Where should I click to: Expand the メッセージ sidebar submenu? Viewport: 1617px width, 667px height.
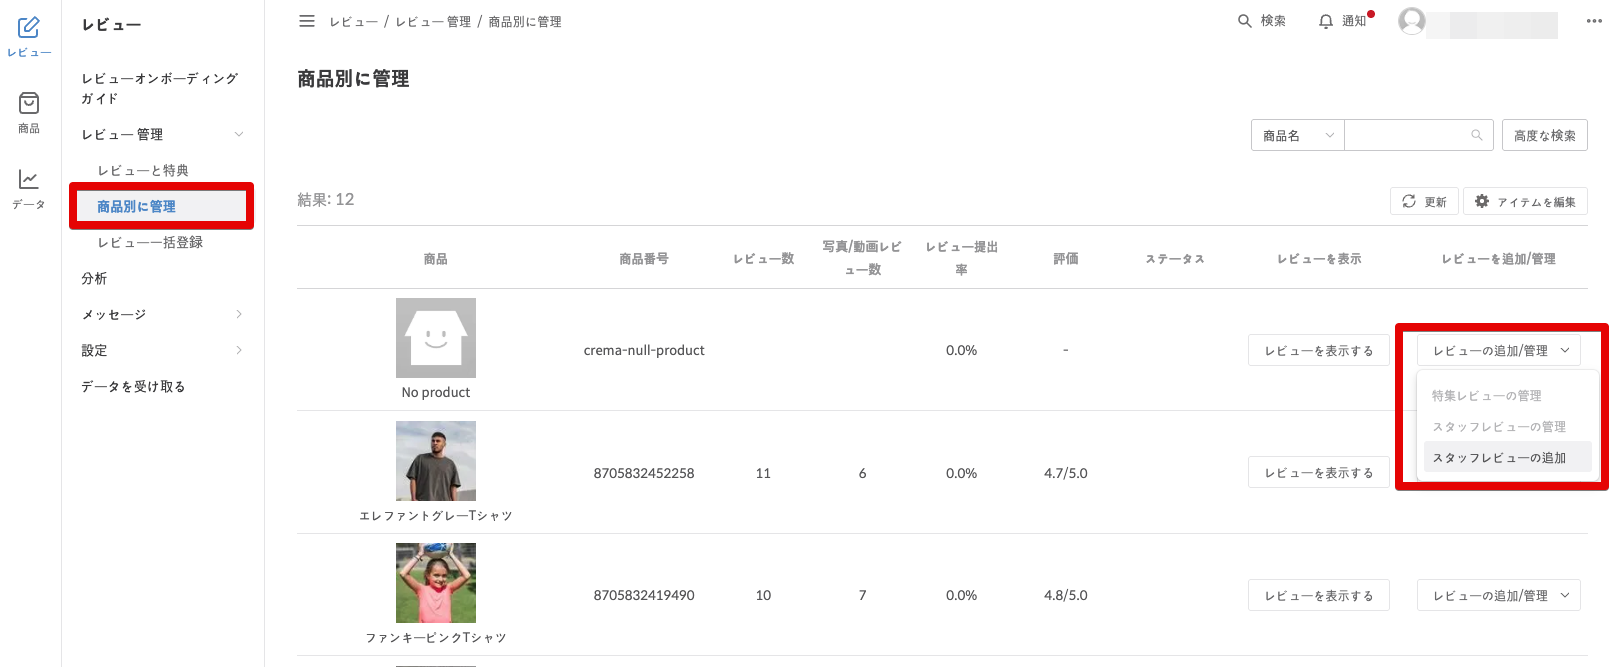click(x=239, y=314)
